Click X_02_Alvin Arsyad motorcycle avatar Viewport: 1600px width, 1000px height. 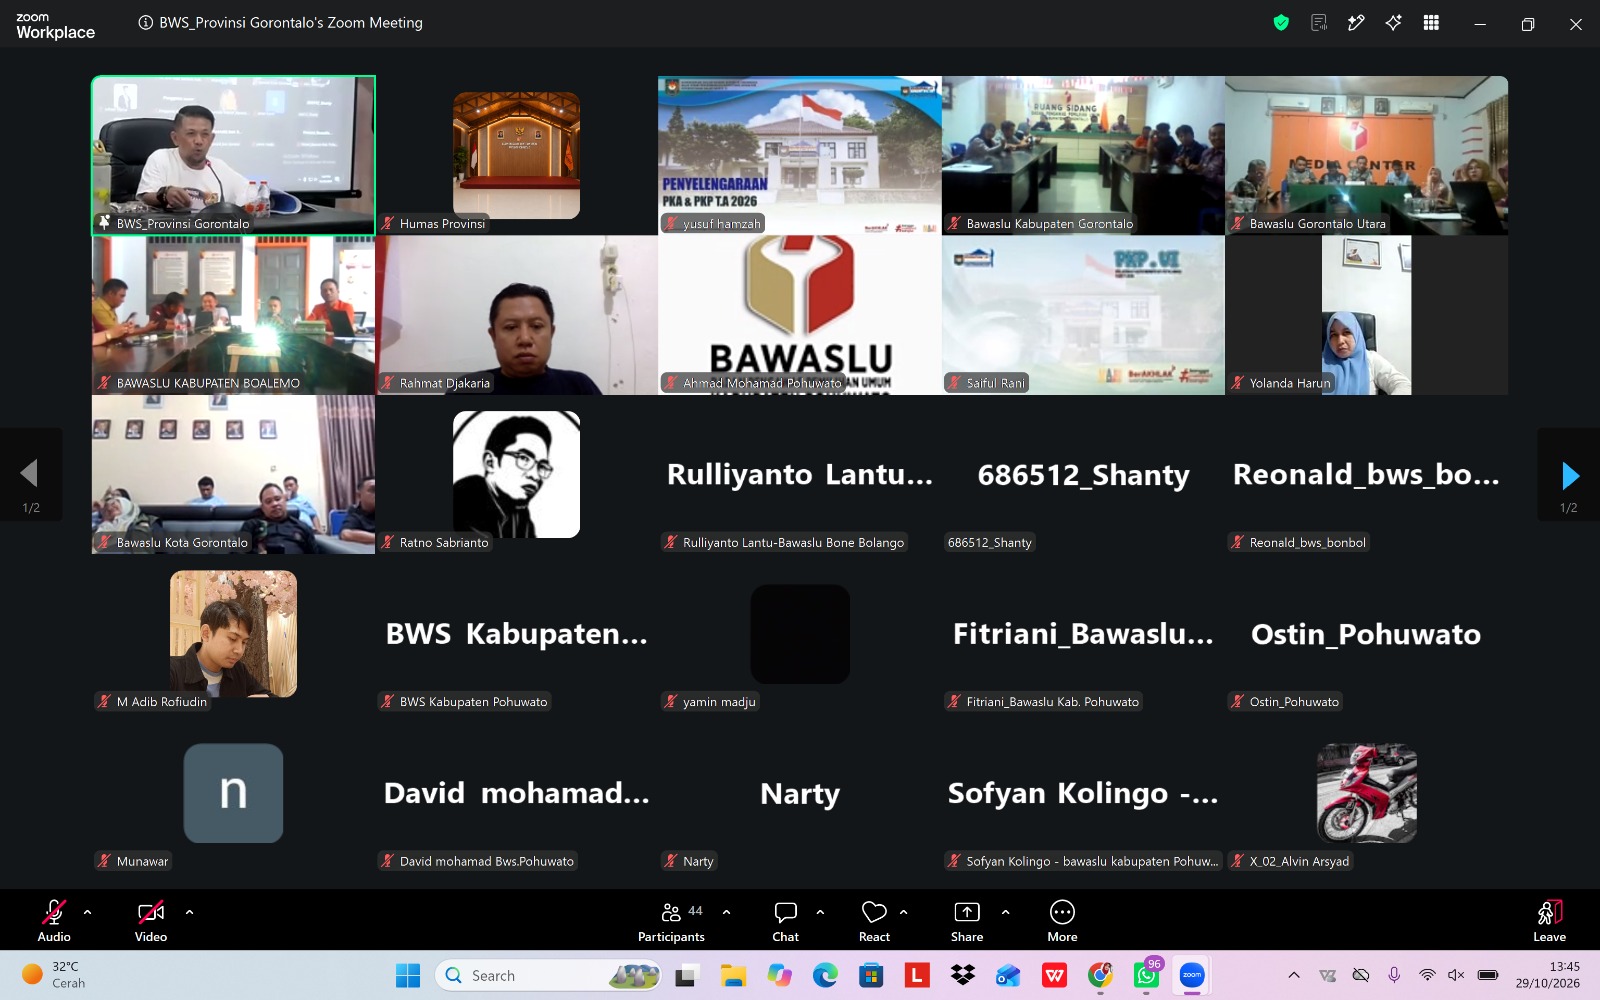1367,793
